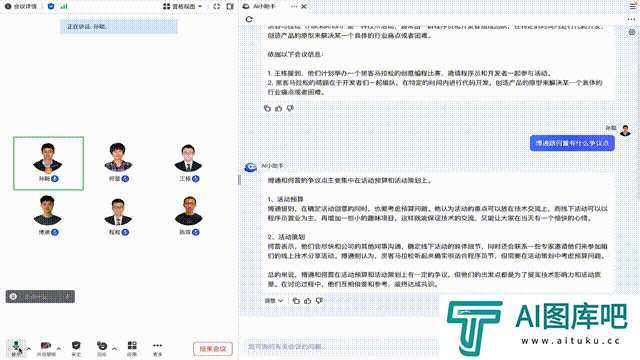Toggle the side panel layout icon
The width and height of the screenshot is (640, 360).
click(x=230, y=7)
